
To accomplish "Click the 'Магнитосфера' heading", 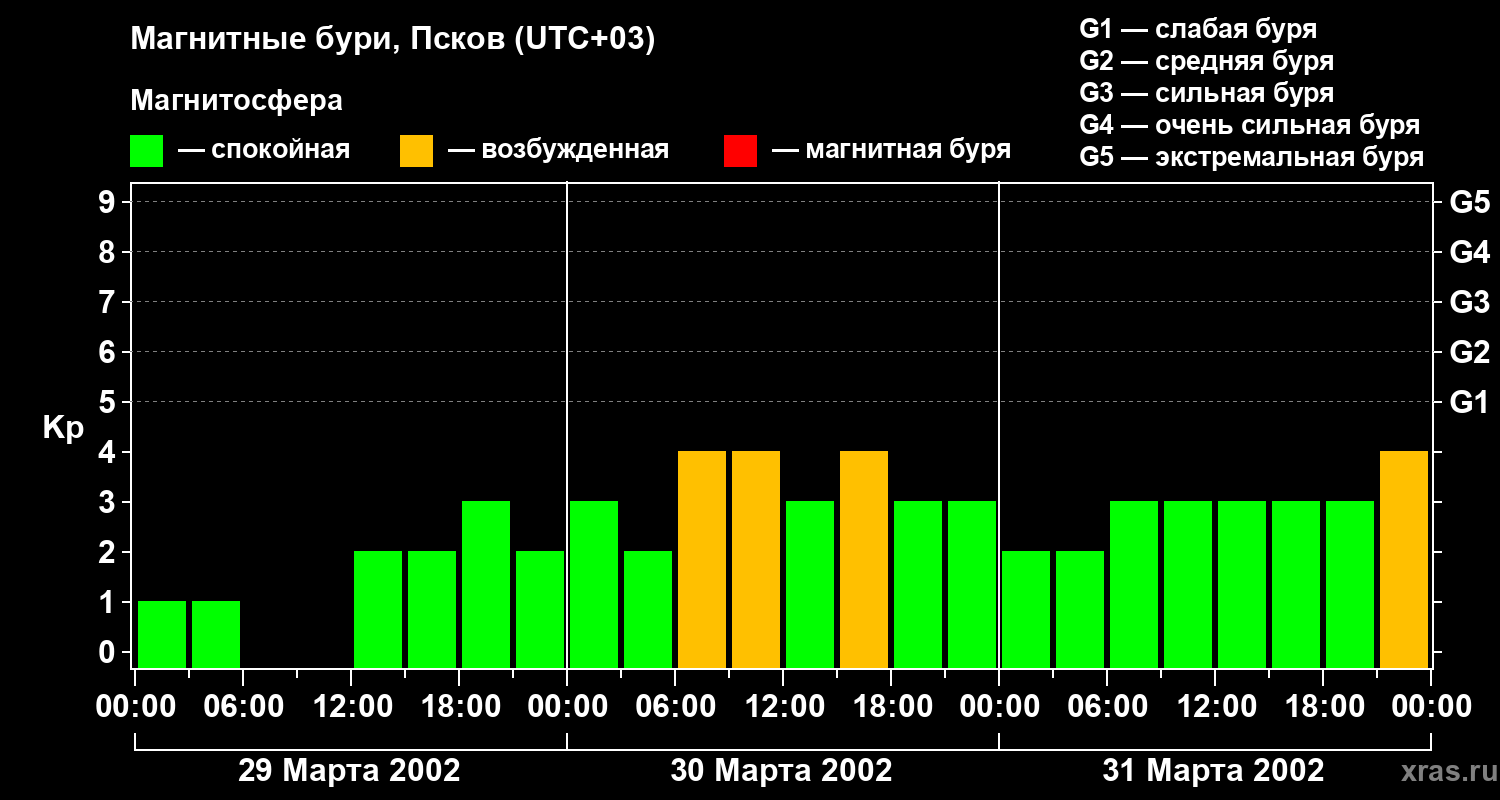I will coord(236,101).
